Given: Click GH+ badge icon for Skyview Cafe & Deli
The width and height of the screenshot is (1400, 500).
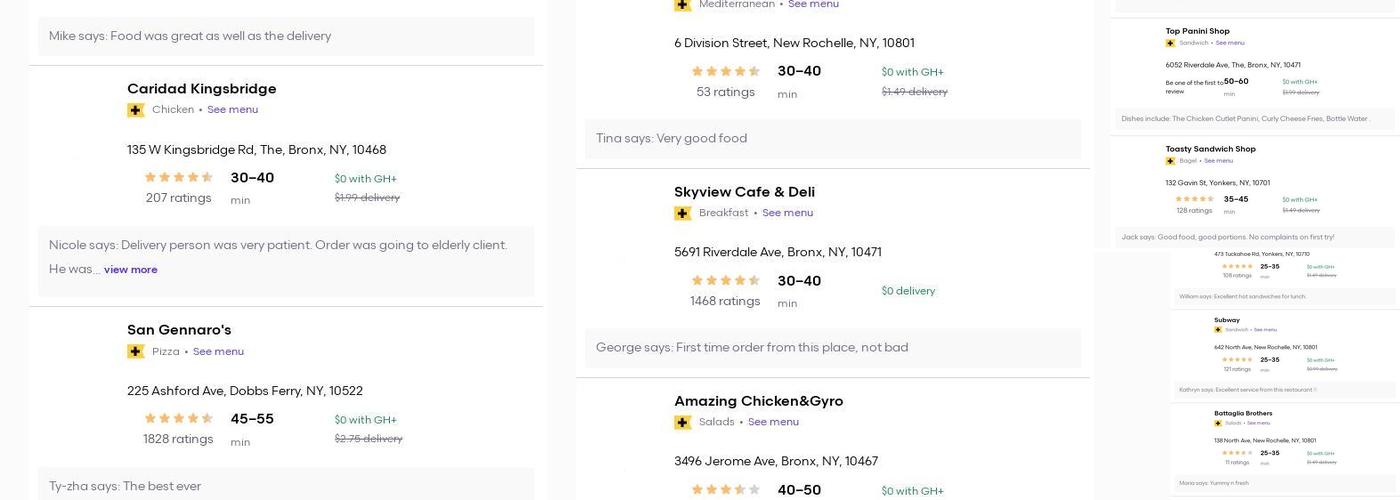Looking at the screenshot, I should click(x=683, y=213).
